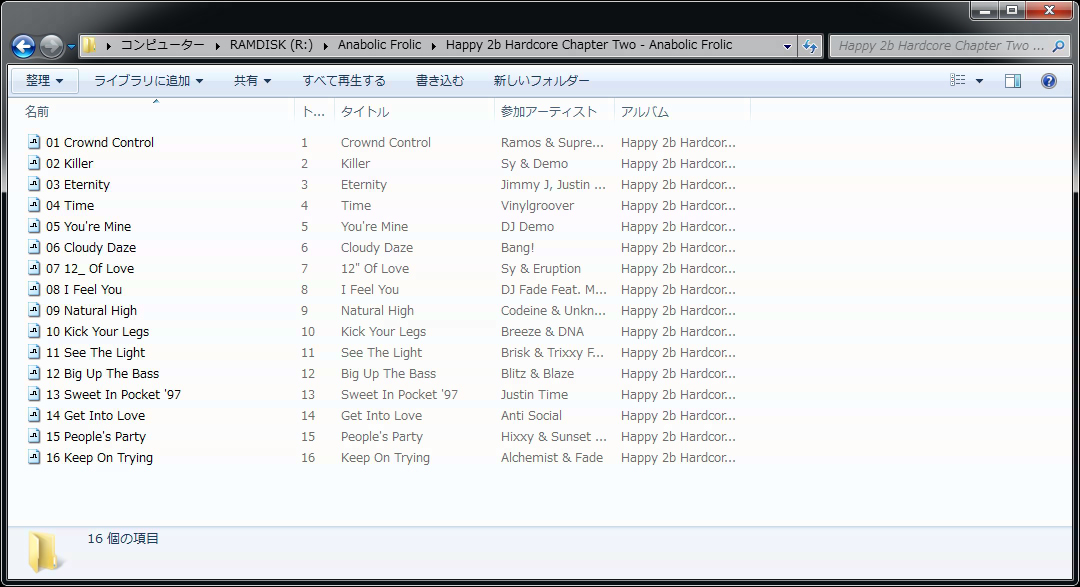Expand the arrow after Anabolic Frolic breadcrumb

point(434,46)
